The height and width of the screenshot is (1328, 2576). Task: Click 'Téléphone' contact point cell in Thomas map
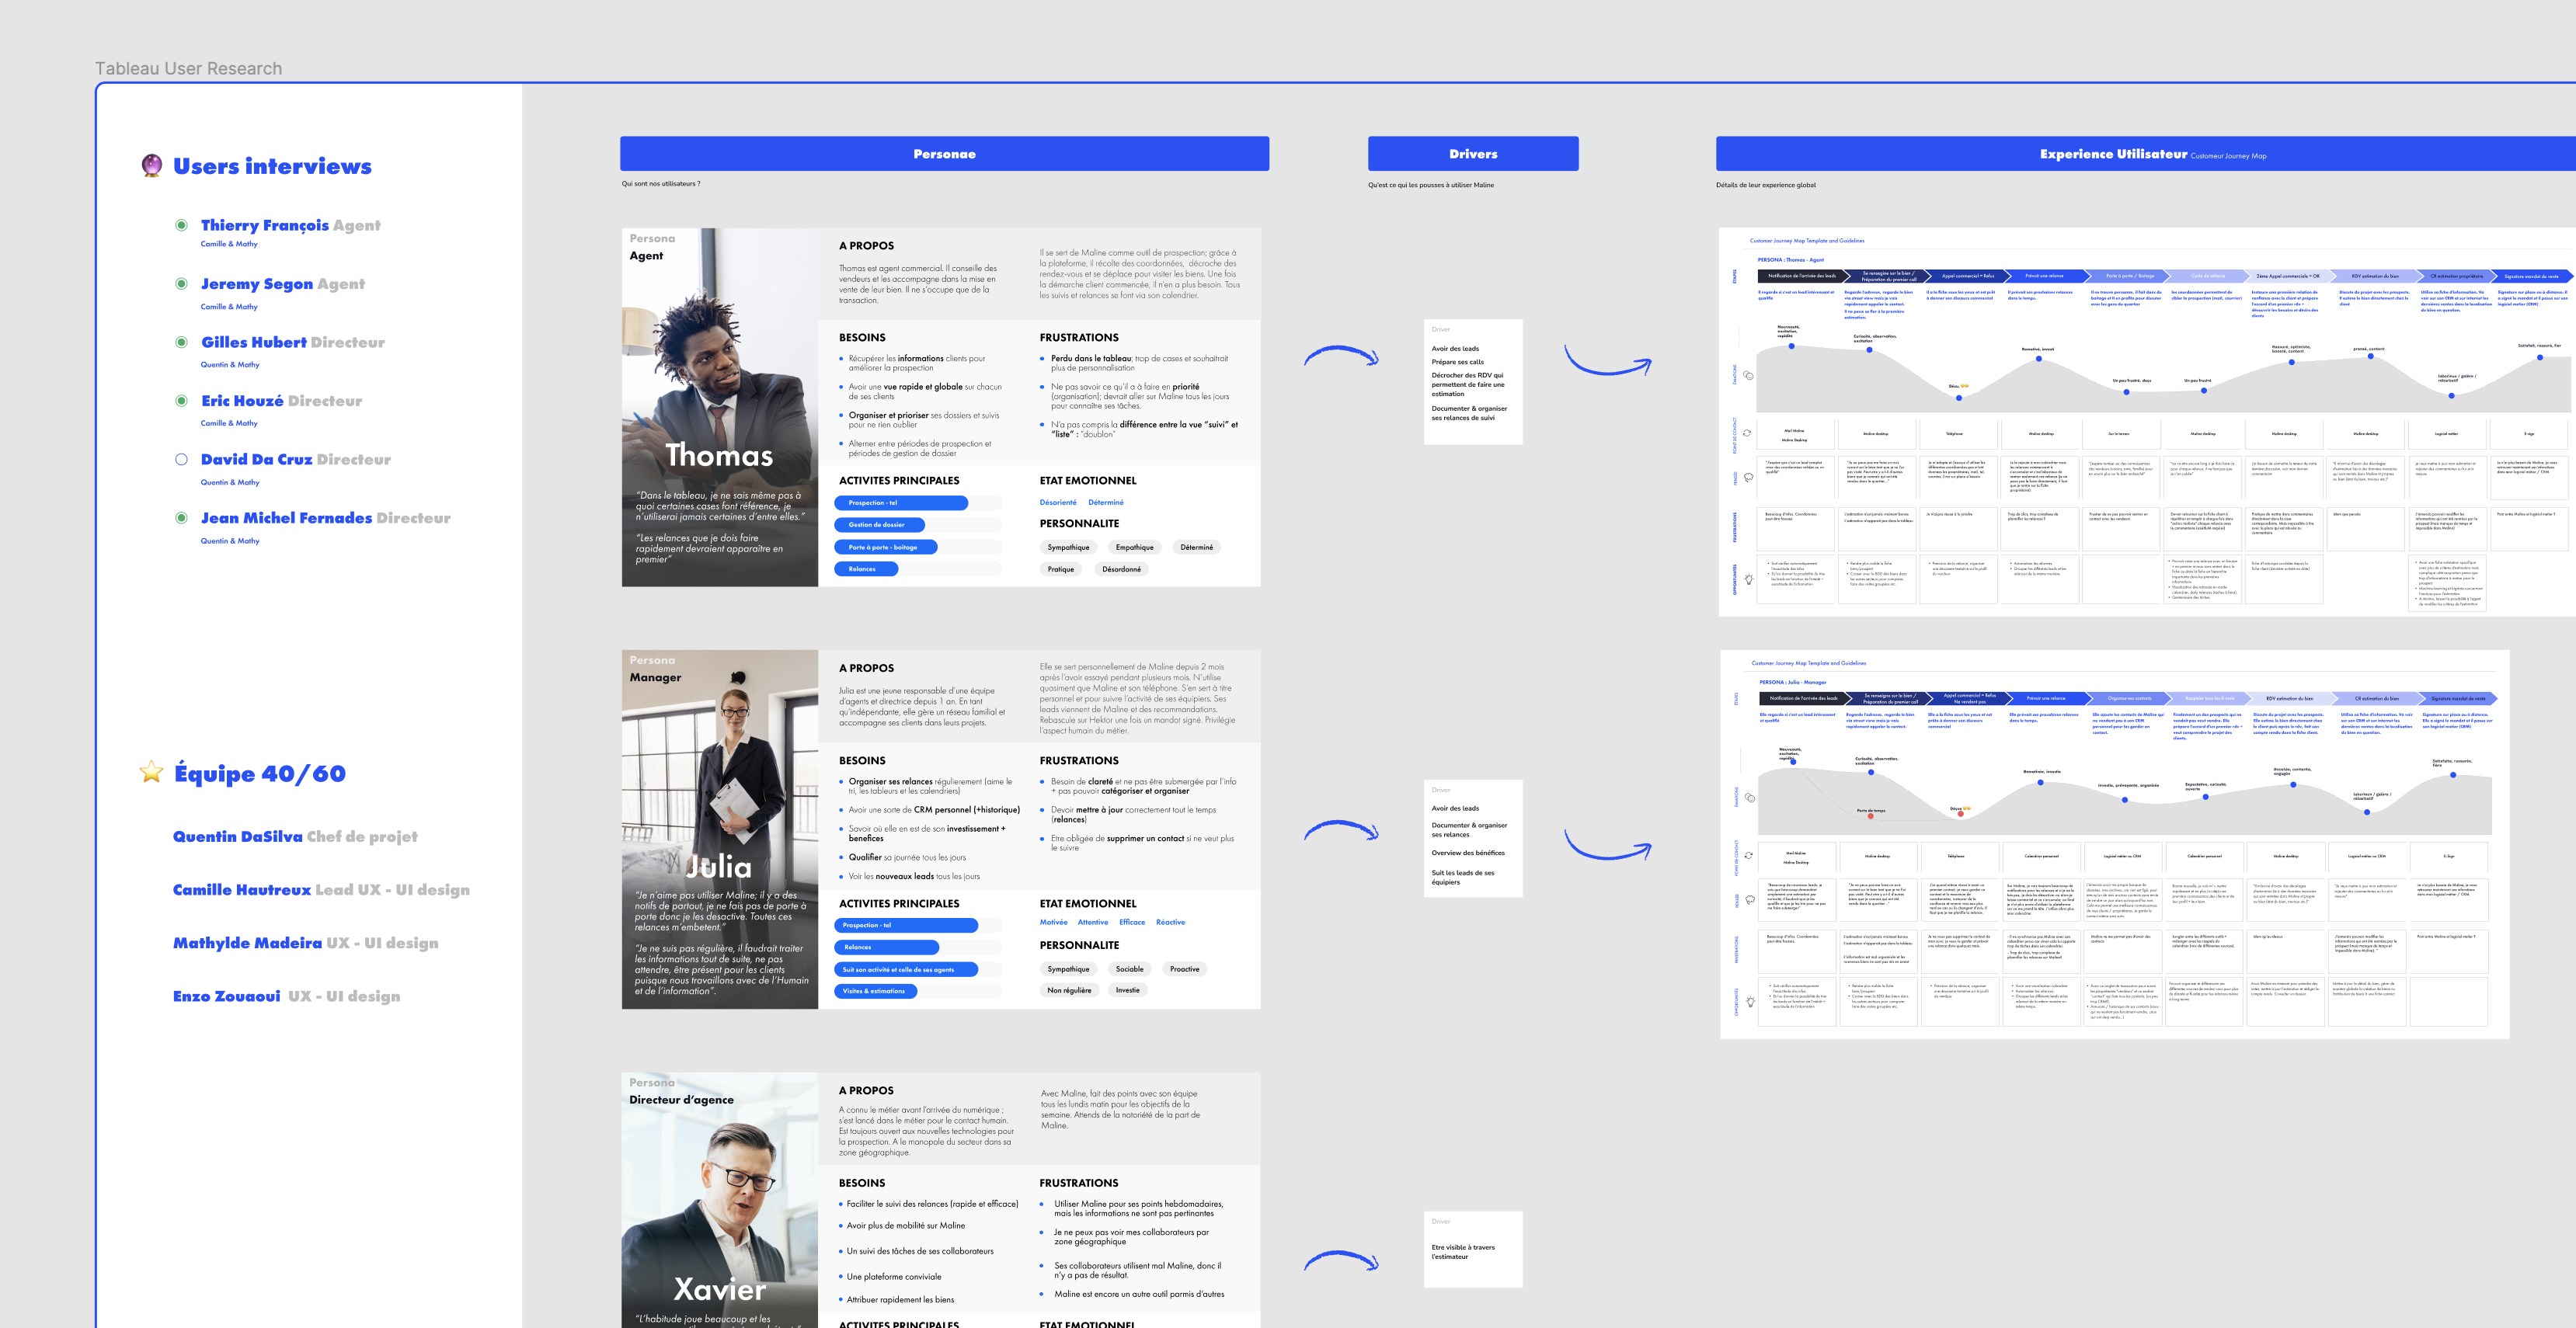(x=1959, y=434)
